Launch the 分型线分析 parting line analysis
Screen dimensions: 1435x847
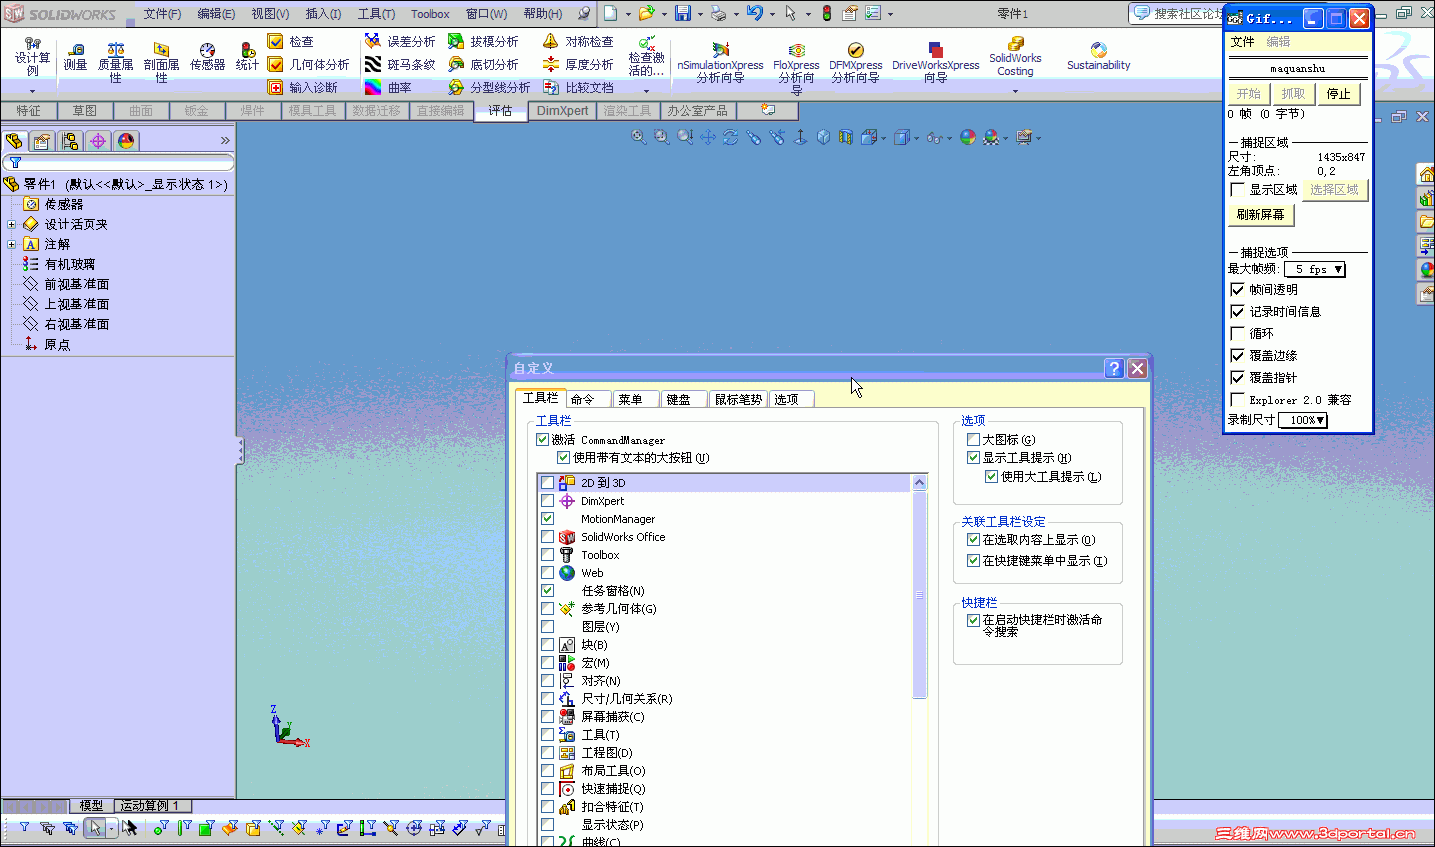(488, 87)
